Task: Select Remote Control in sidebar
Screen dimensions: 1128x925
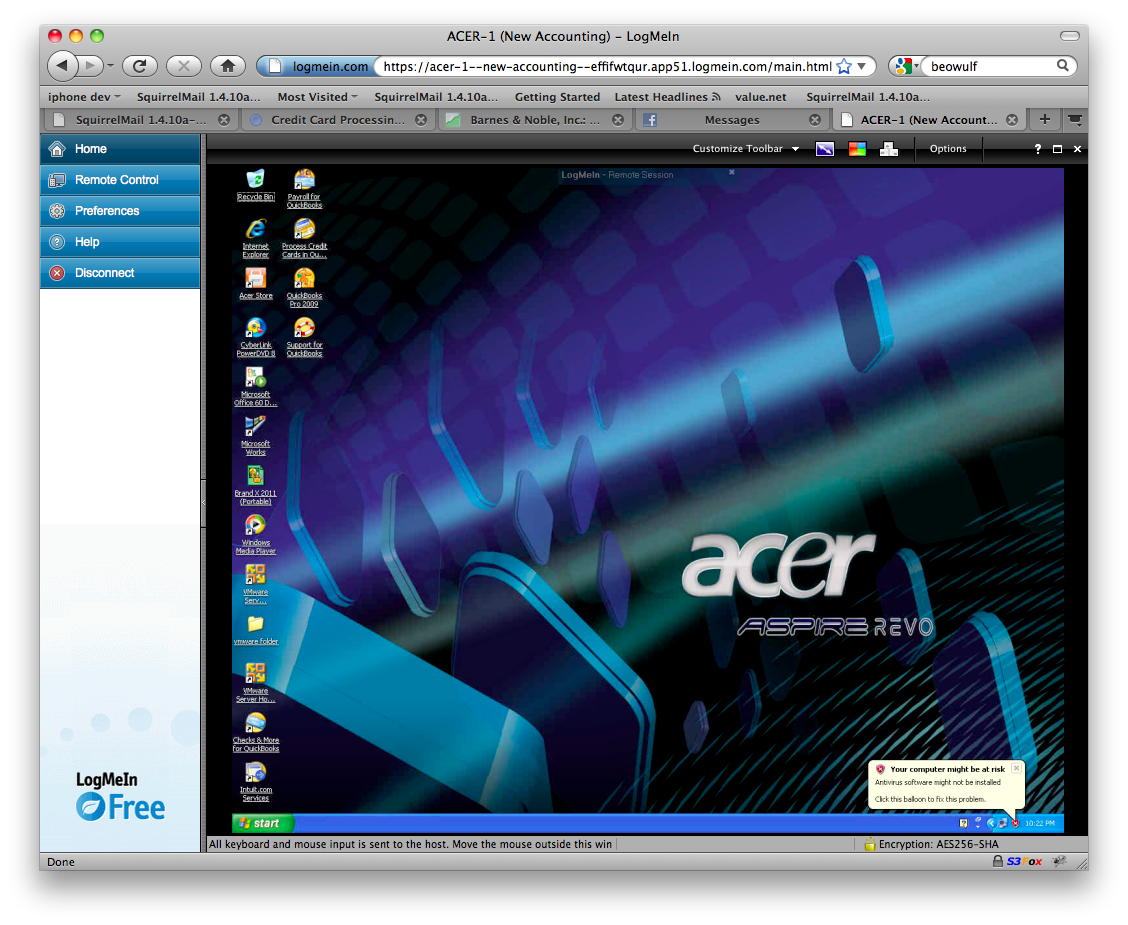Action: click(120, 180)
